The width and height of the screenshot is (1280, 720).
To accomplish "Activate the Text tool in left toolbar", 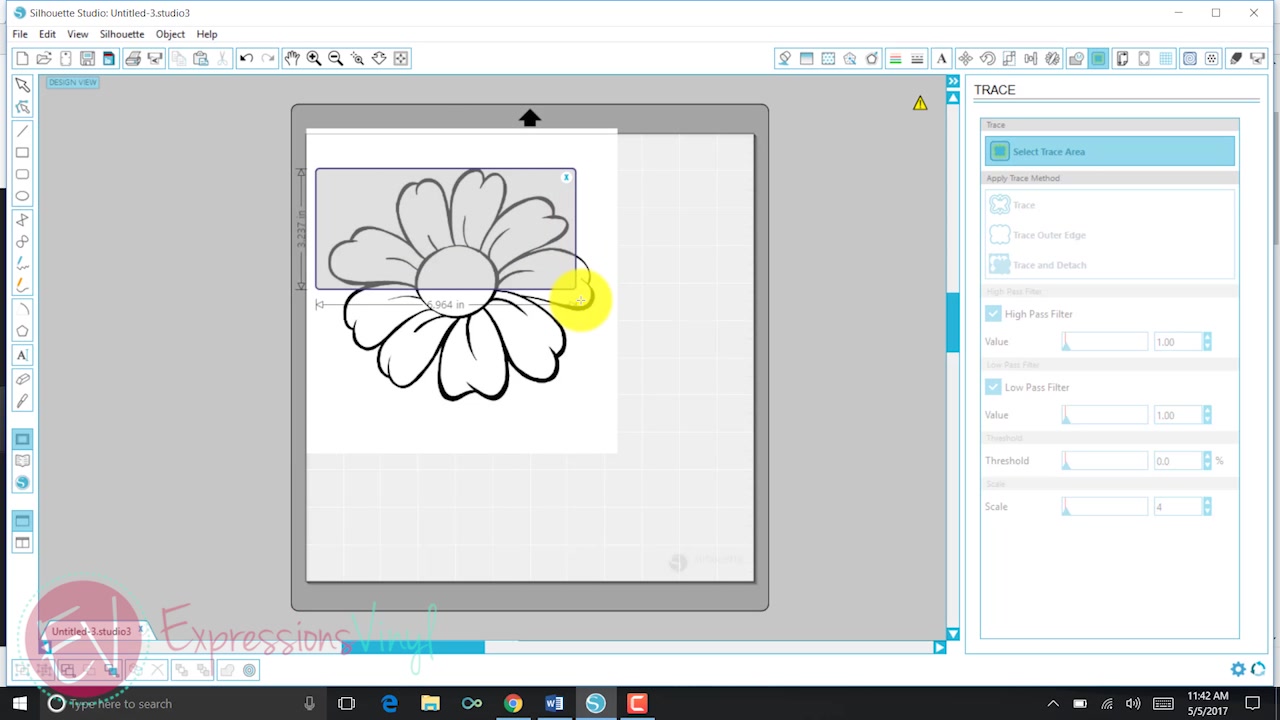I will (x=22, y=355).
